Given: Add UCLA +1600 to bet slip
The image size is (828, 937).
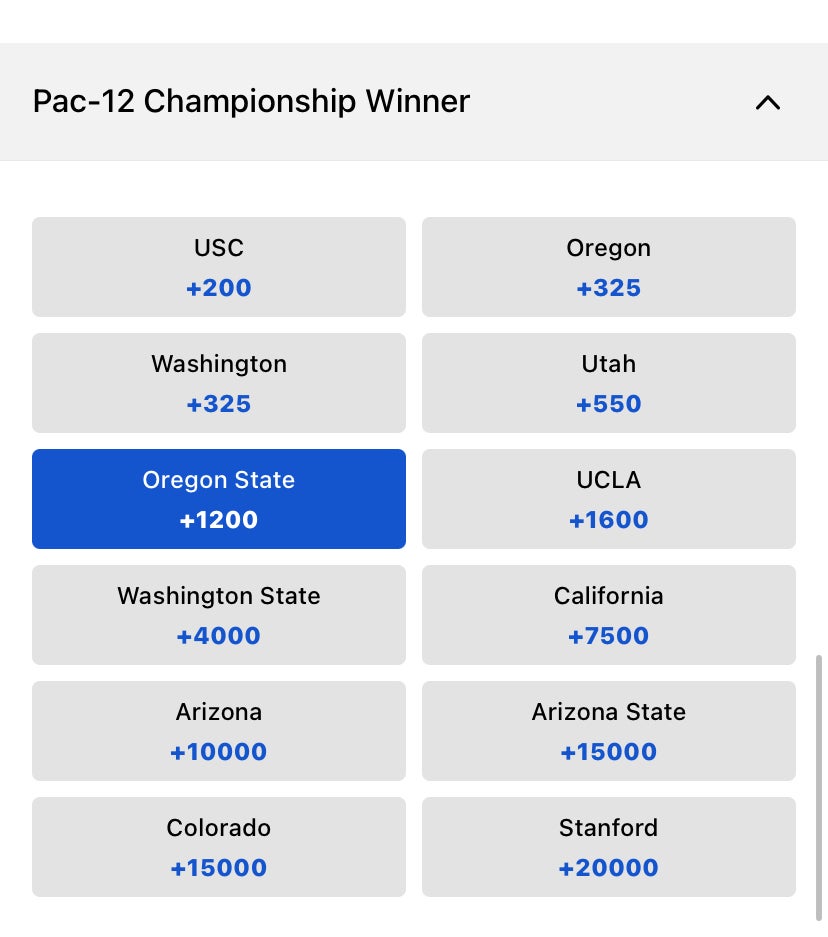Looking at the screenshot, I should [x=608, y=499].
